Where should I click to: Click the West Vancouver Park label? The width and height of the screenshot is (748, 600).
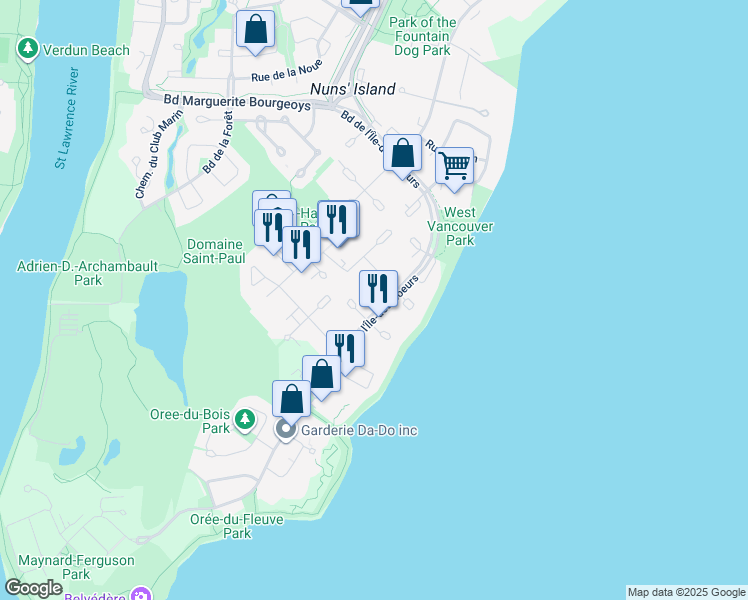point(460,226)
